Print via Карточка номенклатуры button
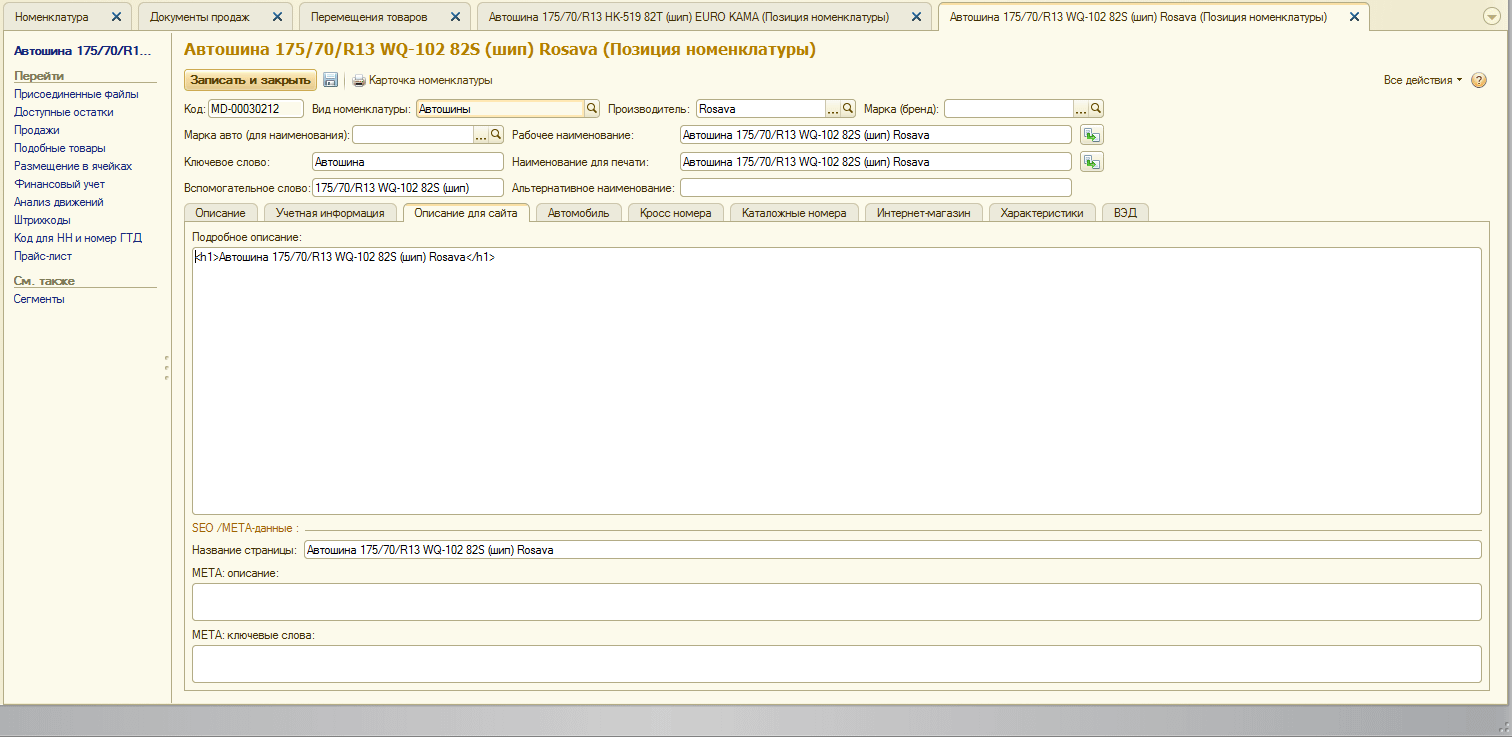1512x737 pixels. click(x=421, y=80)
